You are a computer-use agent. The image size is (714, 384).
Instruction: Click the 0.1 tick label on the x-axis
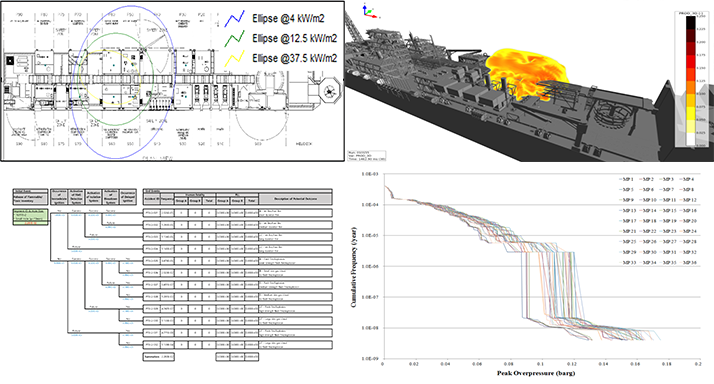[540, 364]
